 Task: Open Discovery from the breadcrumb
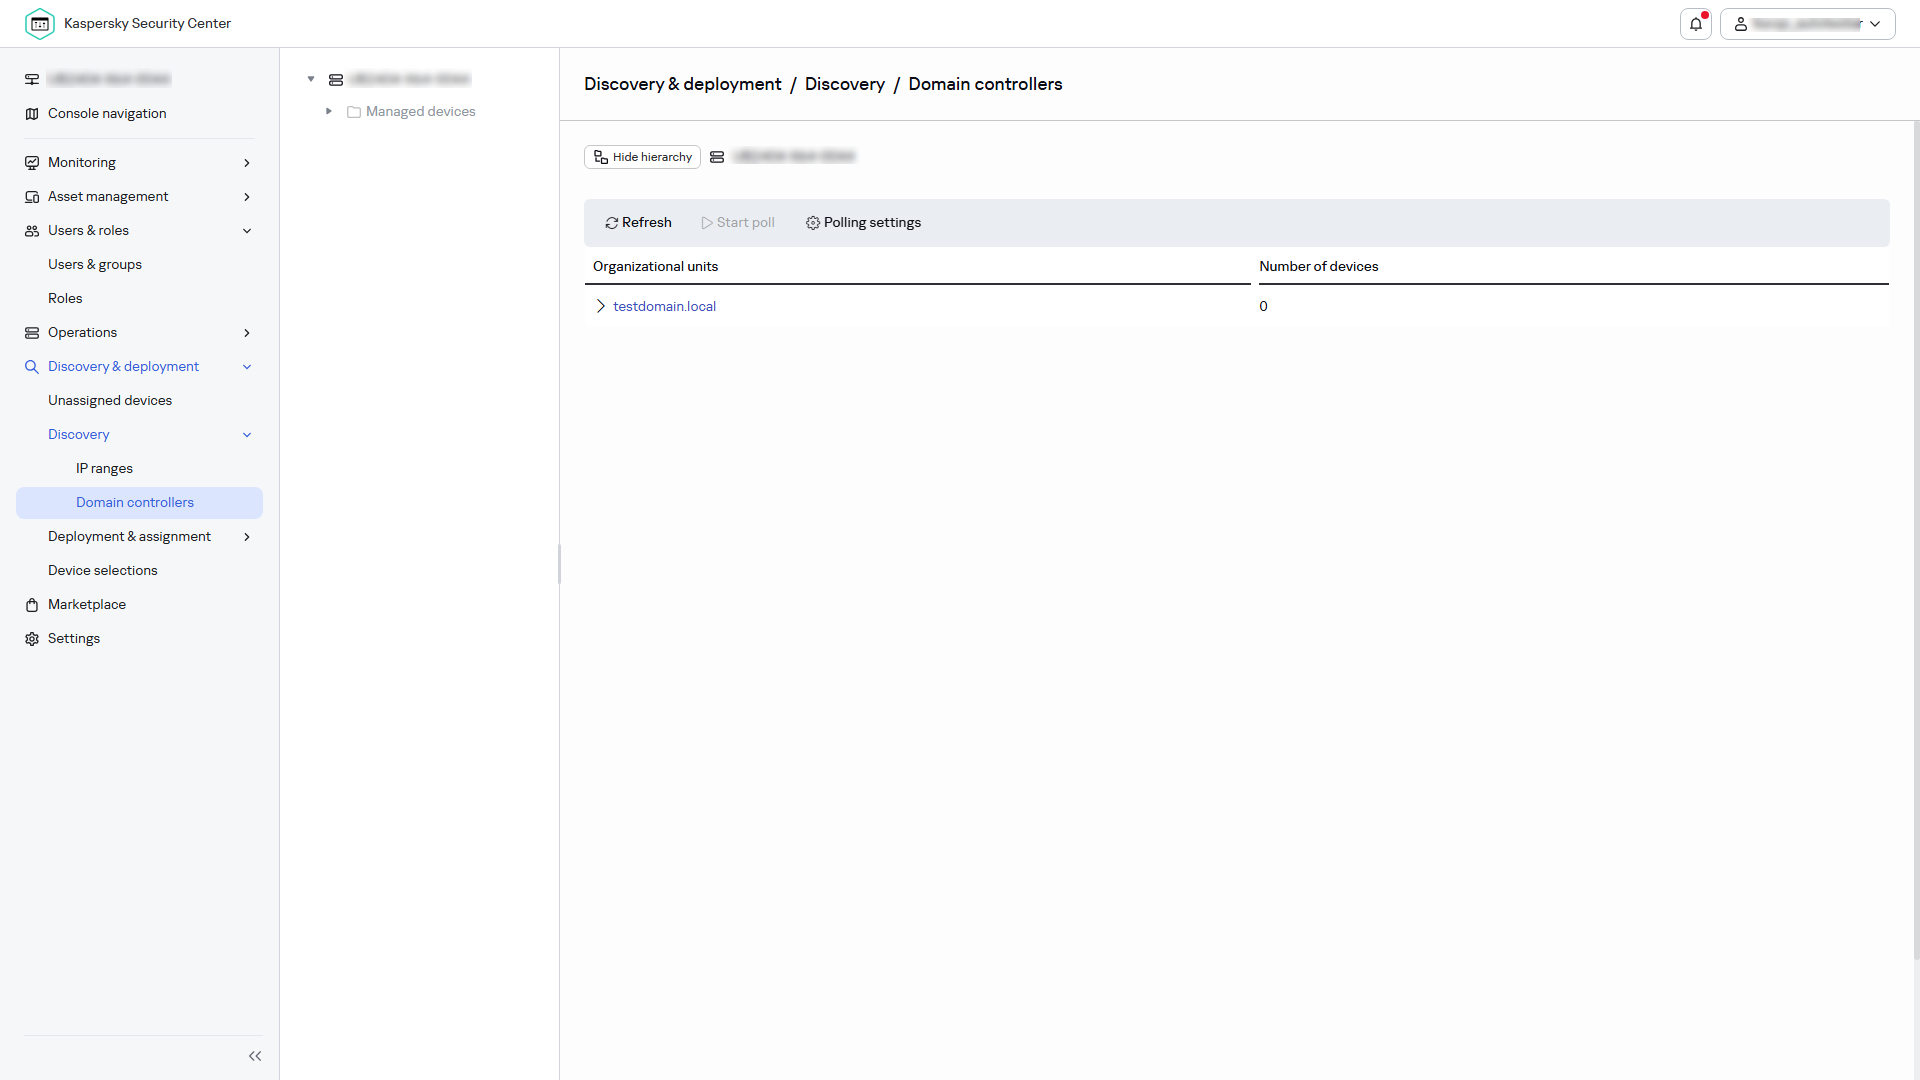[845, 84]
